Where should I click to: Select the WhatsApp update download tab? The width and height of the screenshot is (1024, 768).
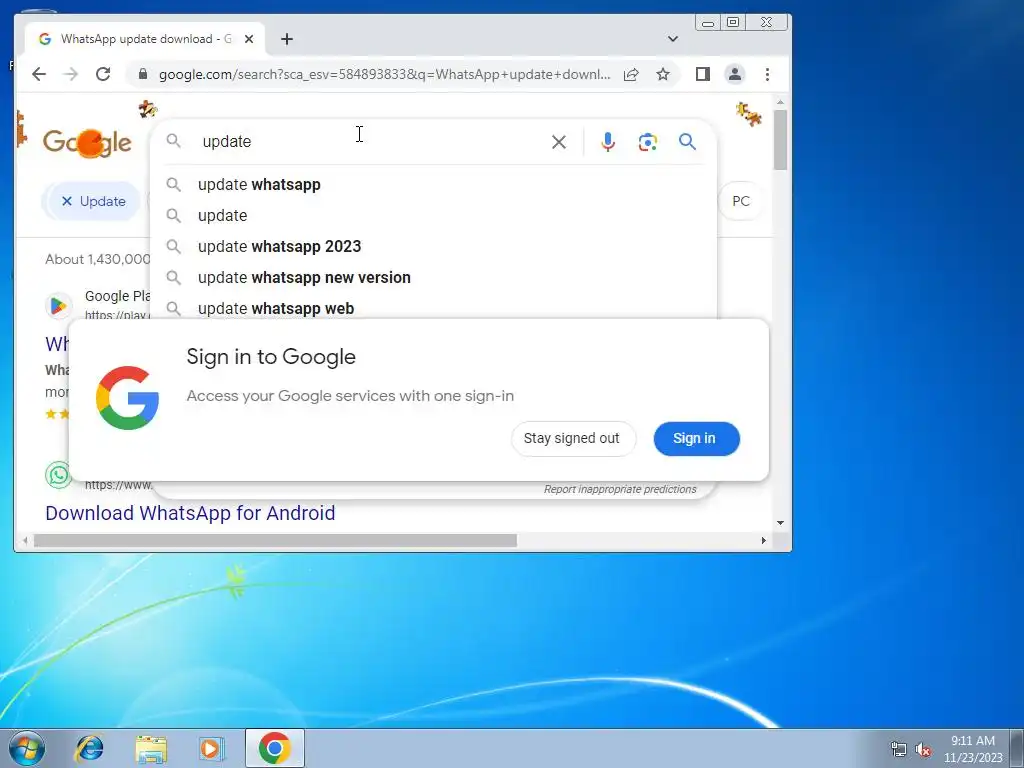[x=145, y=39]
